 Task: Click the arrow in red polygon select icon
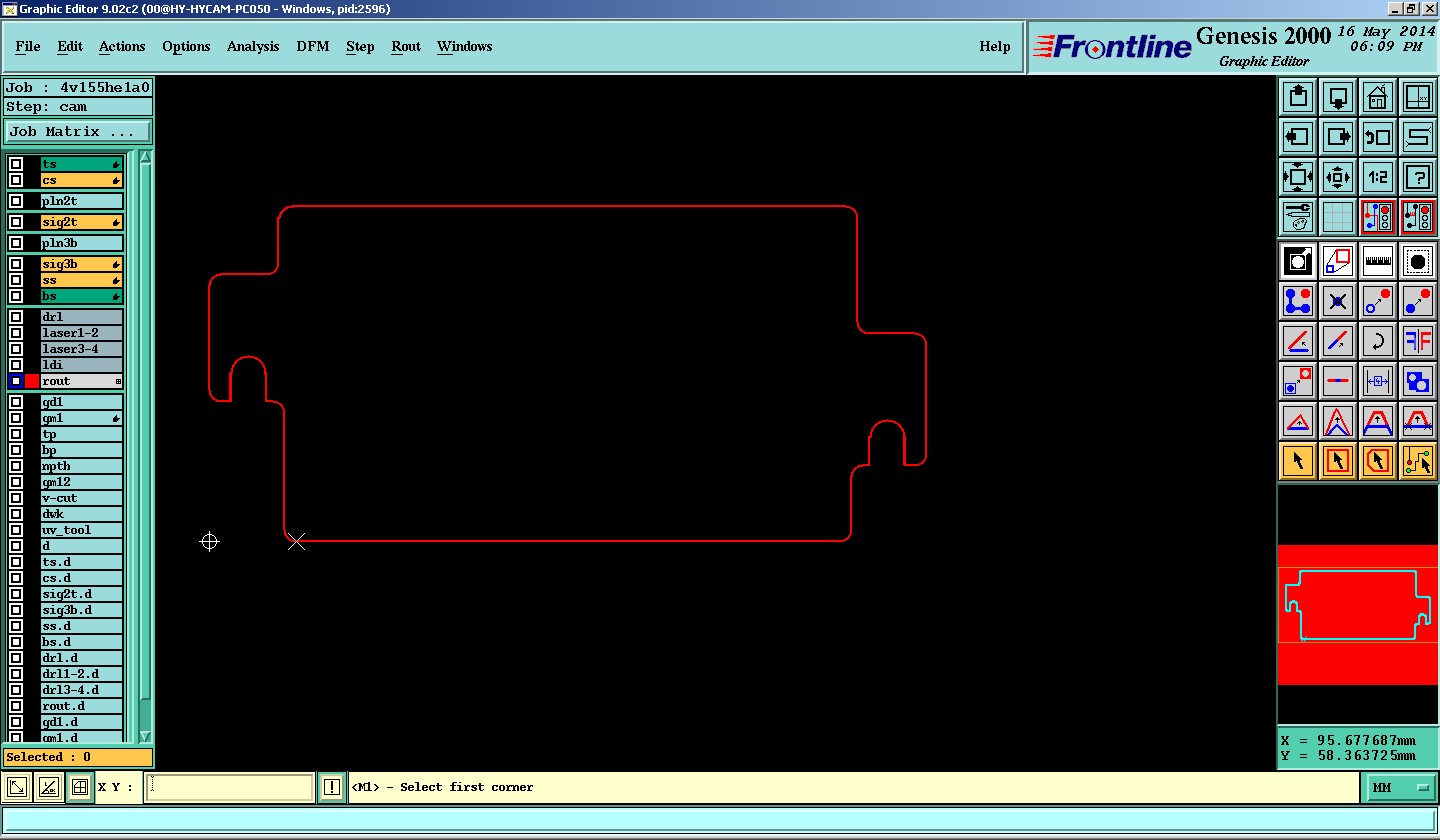pyautogui.click(x=1378, y=461)
